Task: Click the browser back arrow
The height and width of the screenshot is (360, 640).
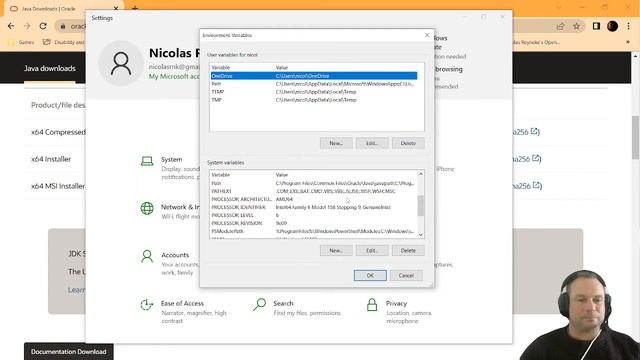Action: pos(11,26)
